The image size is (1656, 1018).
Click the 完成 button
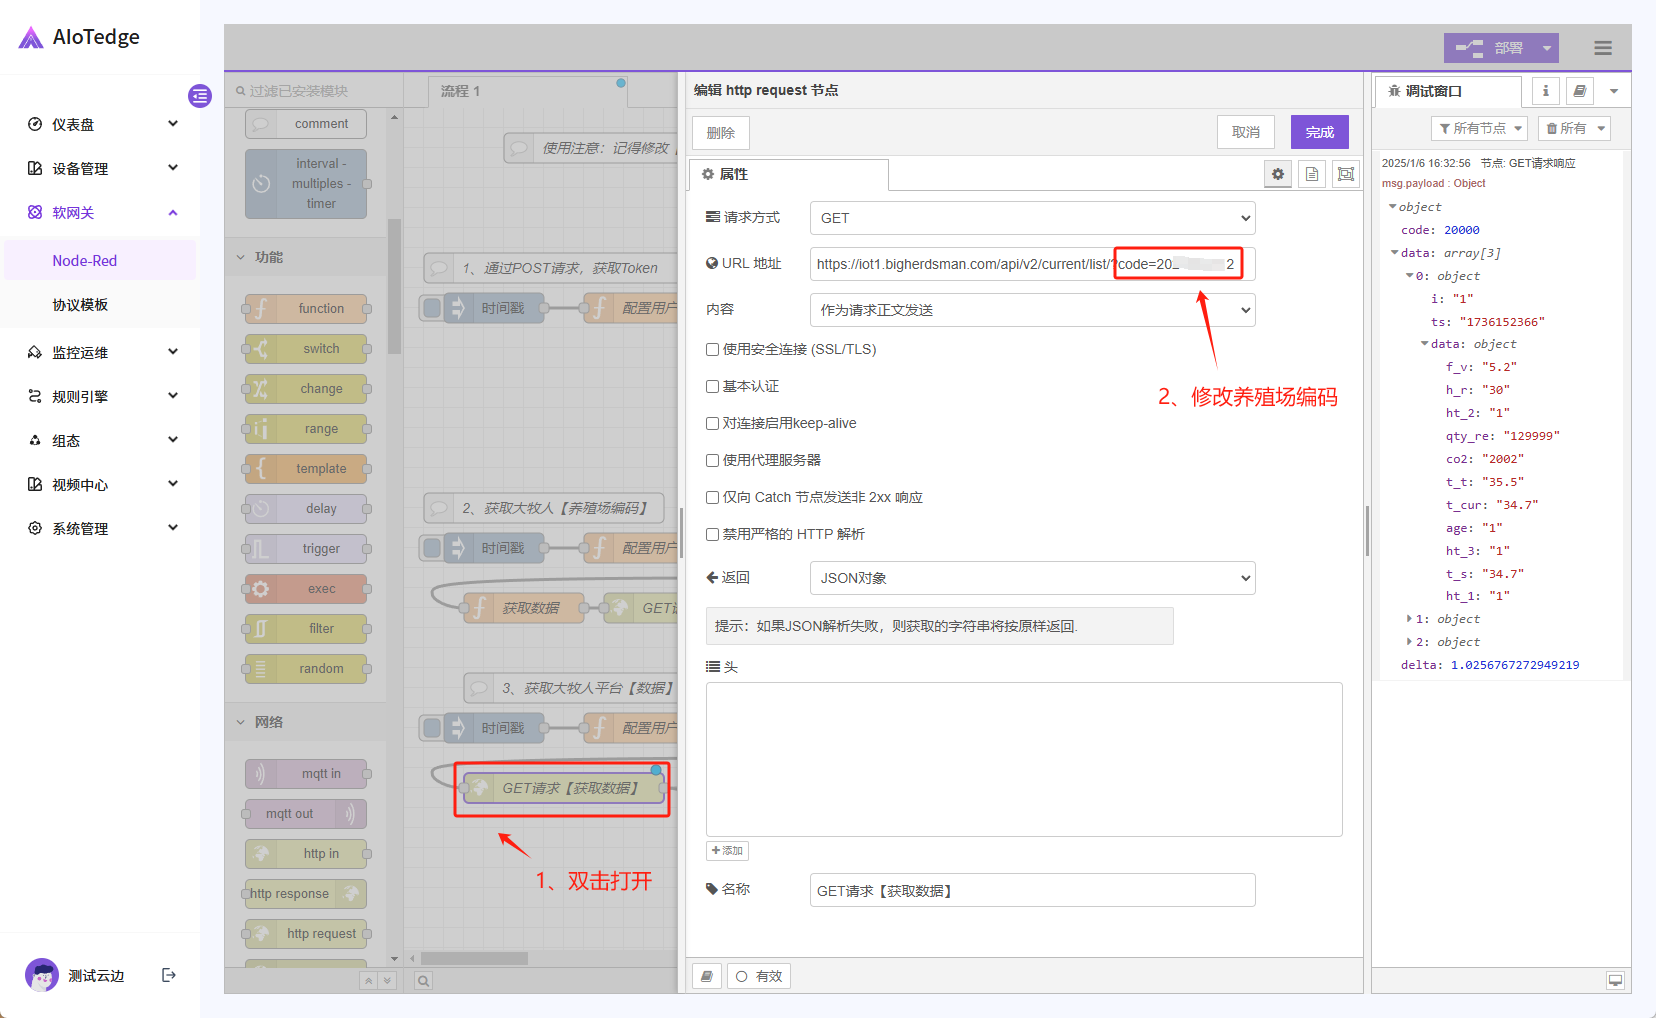click(1319, 132)
